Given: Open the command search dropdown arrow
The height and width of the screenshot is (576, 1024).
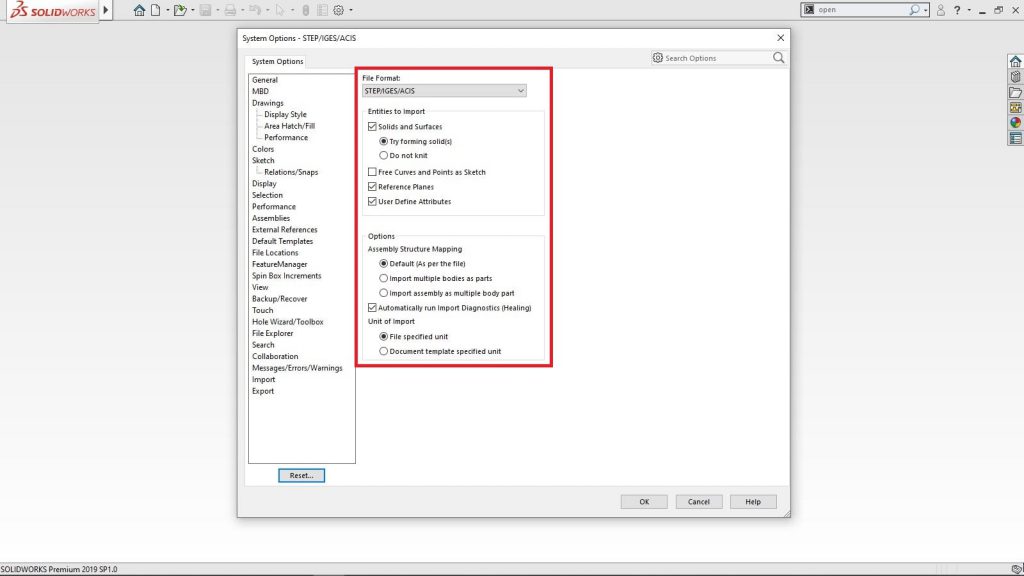Looking at the screenshot, I should 925,10.
